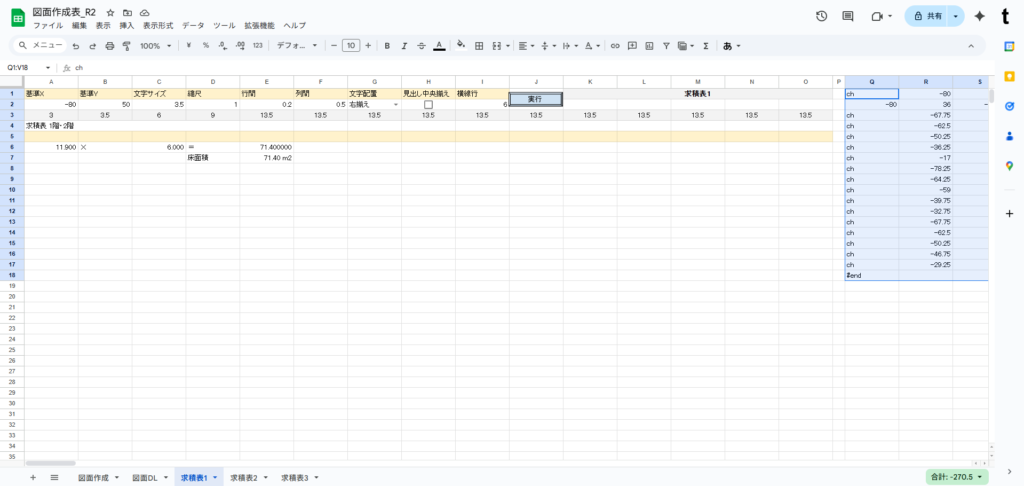Click the font size input field
Image resolution: width=1024 pixels, height=486 pixels.
pos(351,46)
